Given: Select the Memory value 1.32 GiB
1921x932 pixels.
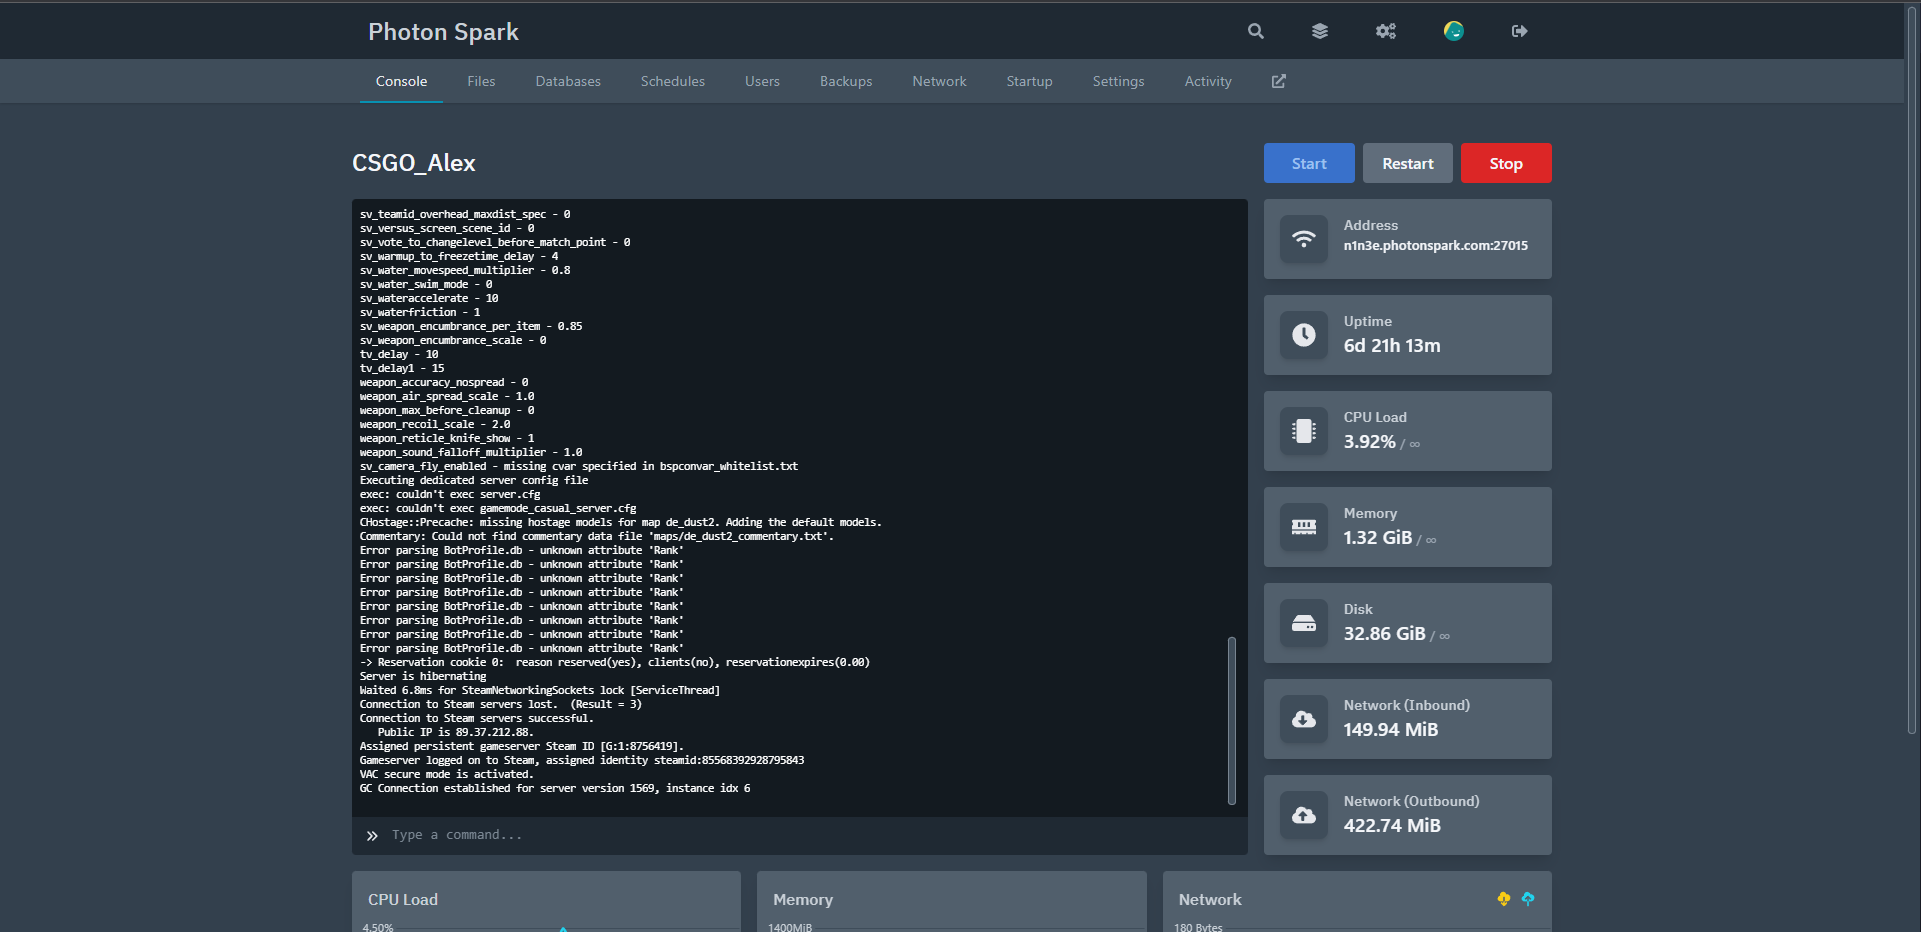Looking at the screenshot, I should click(1378, 538).
